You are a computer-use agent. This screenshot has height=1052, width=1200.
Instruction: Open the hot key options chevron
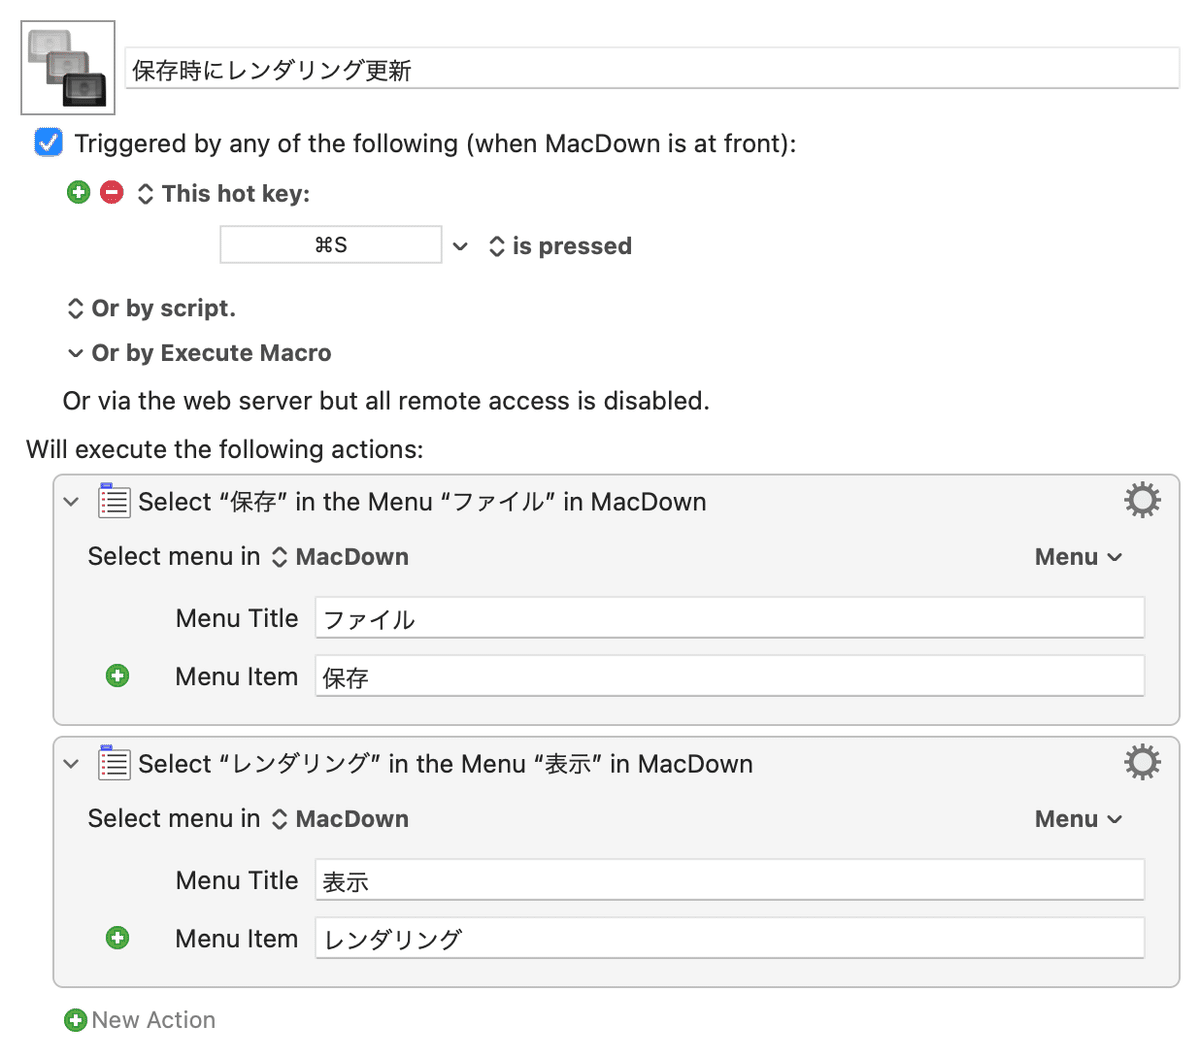coord(460,246)
